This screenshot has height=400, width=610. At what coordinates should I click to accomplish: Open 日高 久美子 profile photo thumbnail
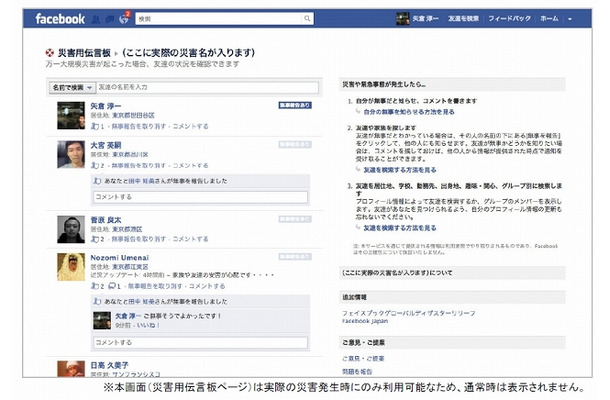(71, 368)
